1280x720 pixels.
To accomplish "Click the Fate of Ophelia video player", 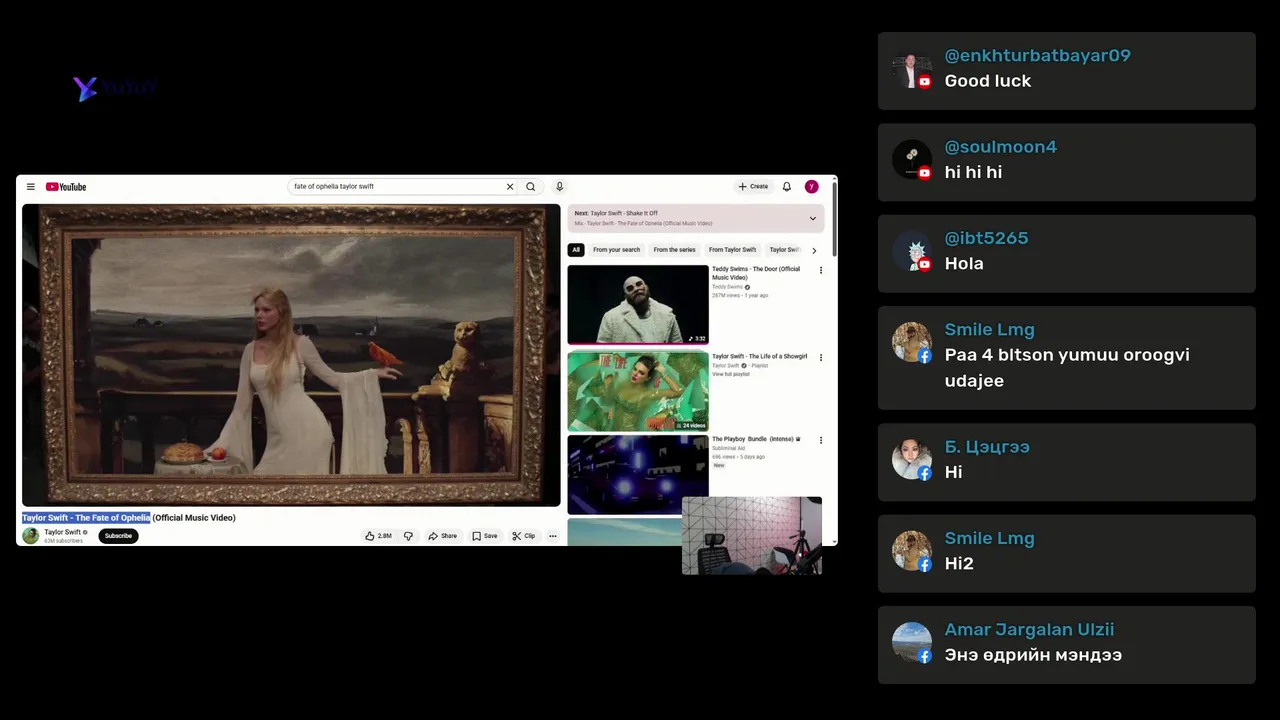I will point(291,355).
